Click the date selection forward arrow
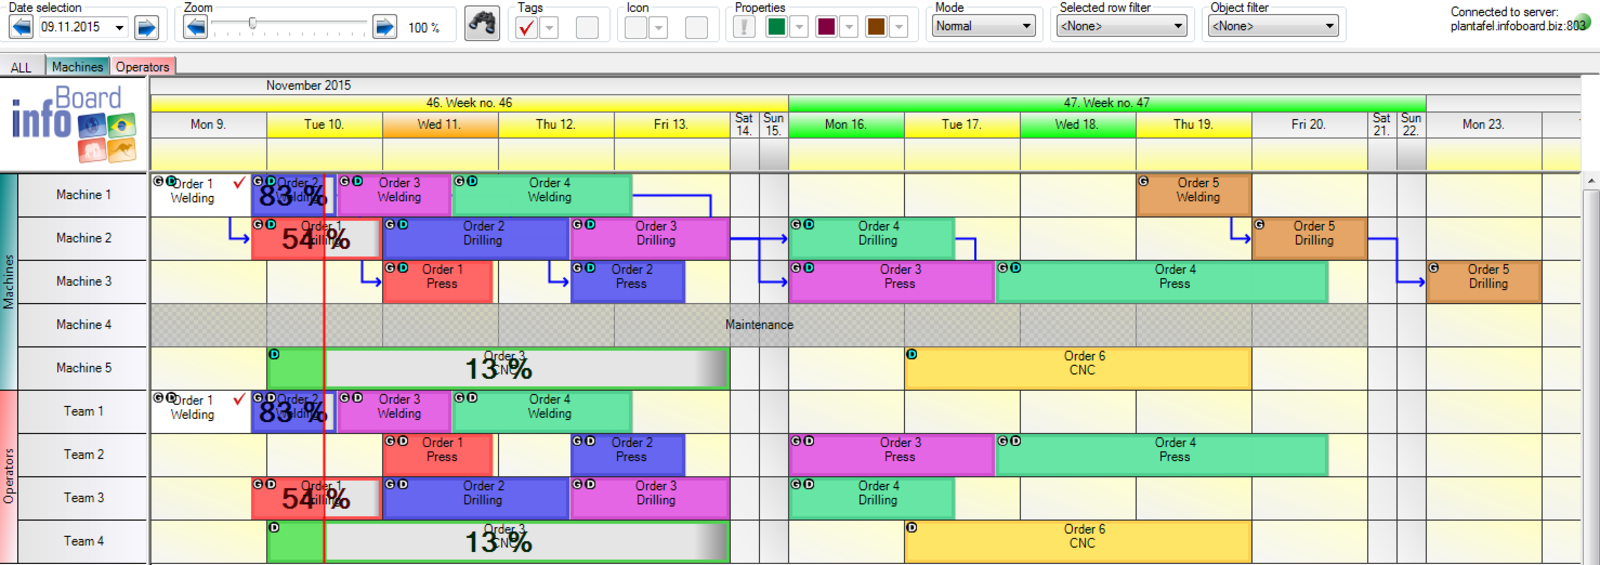The height and width of the screenshot is (565, 1600). 146,27
